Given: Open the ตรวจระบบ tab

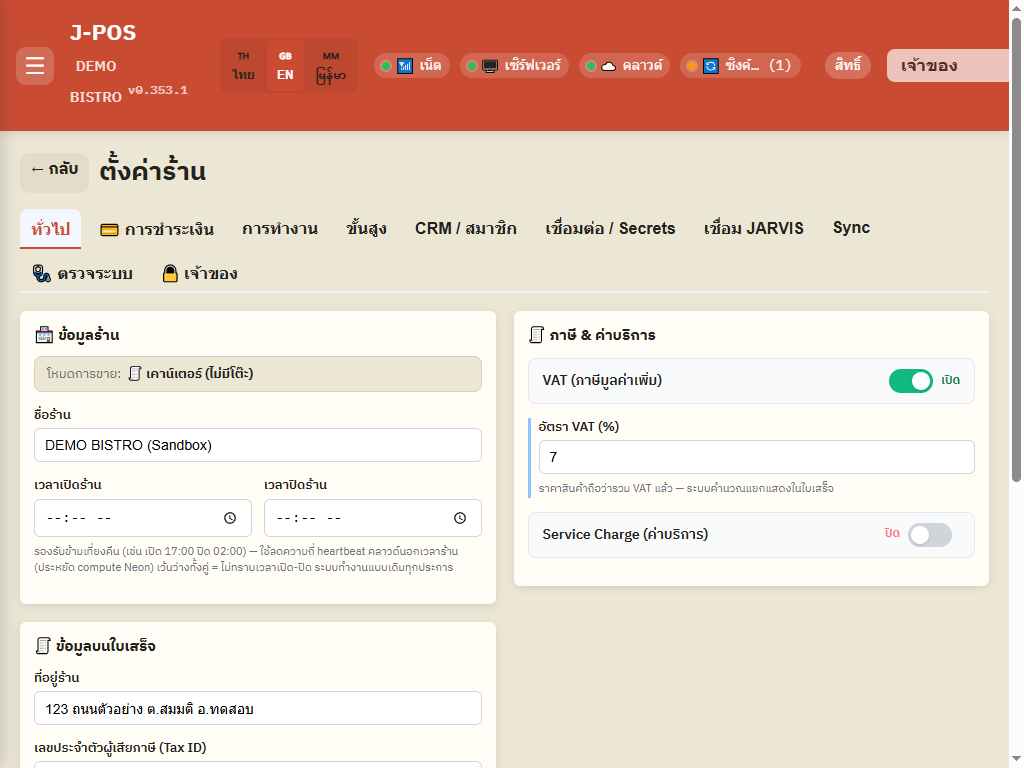Looking at the screenshot, I should coord(83,274).
